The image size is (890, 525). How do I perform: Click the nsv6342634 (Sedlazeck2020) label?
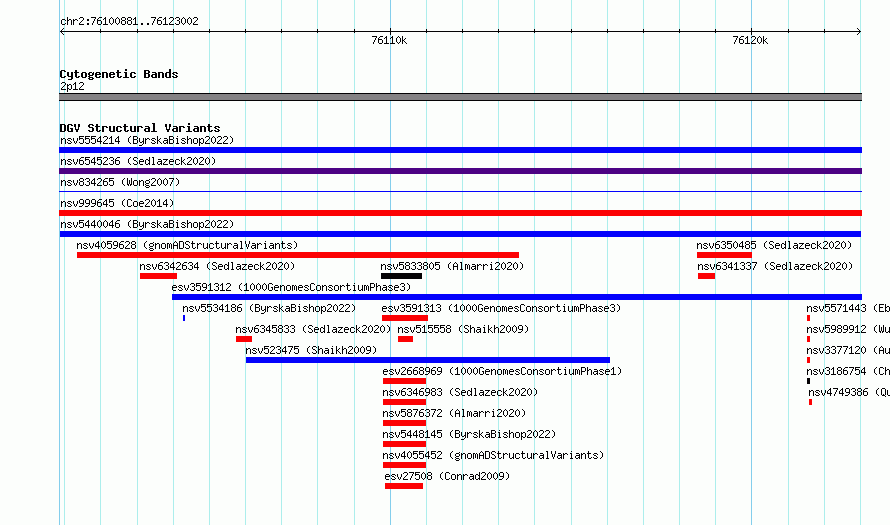(217, 266)
